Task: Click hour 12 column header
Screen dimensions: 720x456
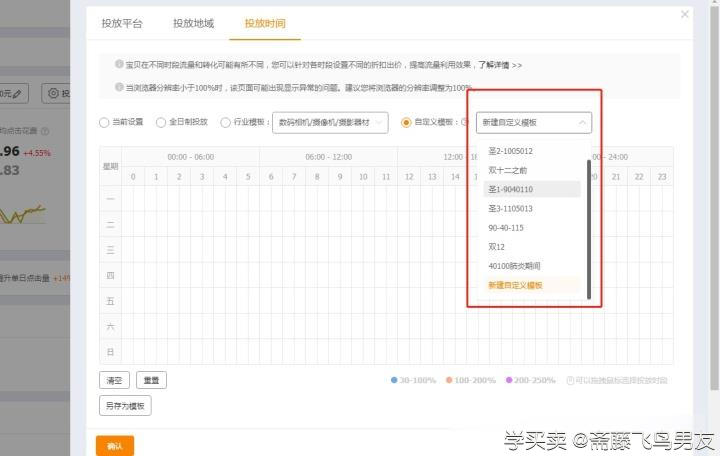Action: tap(409, 177)
